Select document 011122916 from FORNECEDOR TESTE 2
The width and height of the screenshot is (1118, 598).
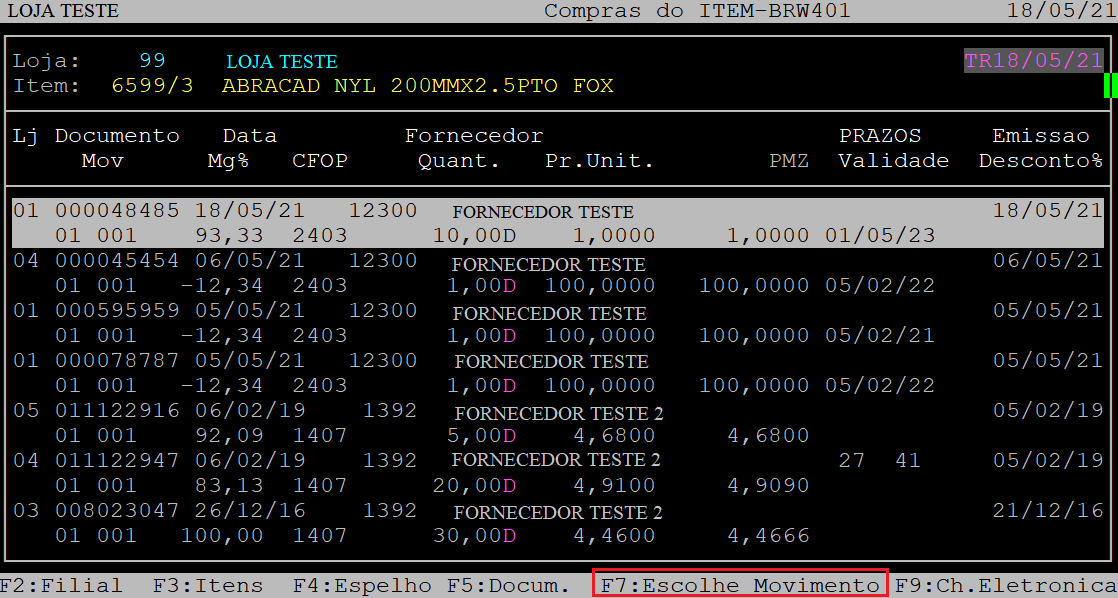tap(117, 411)
